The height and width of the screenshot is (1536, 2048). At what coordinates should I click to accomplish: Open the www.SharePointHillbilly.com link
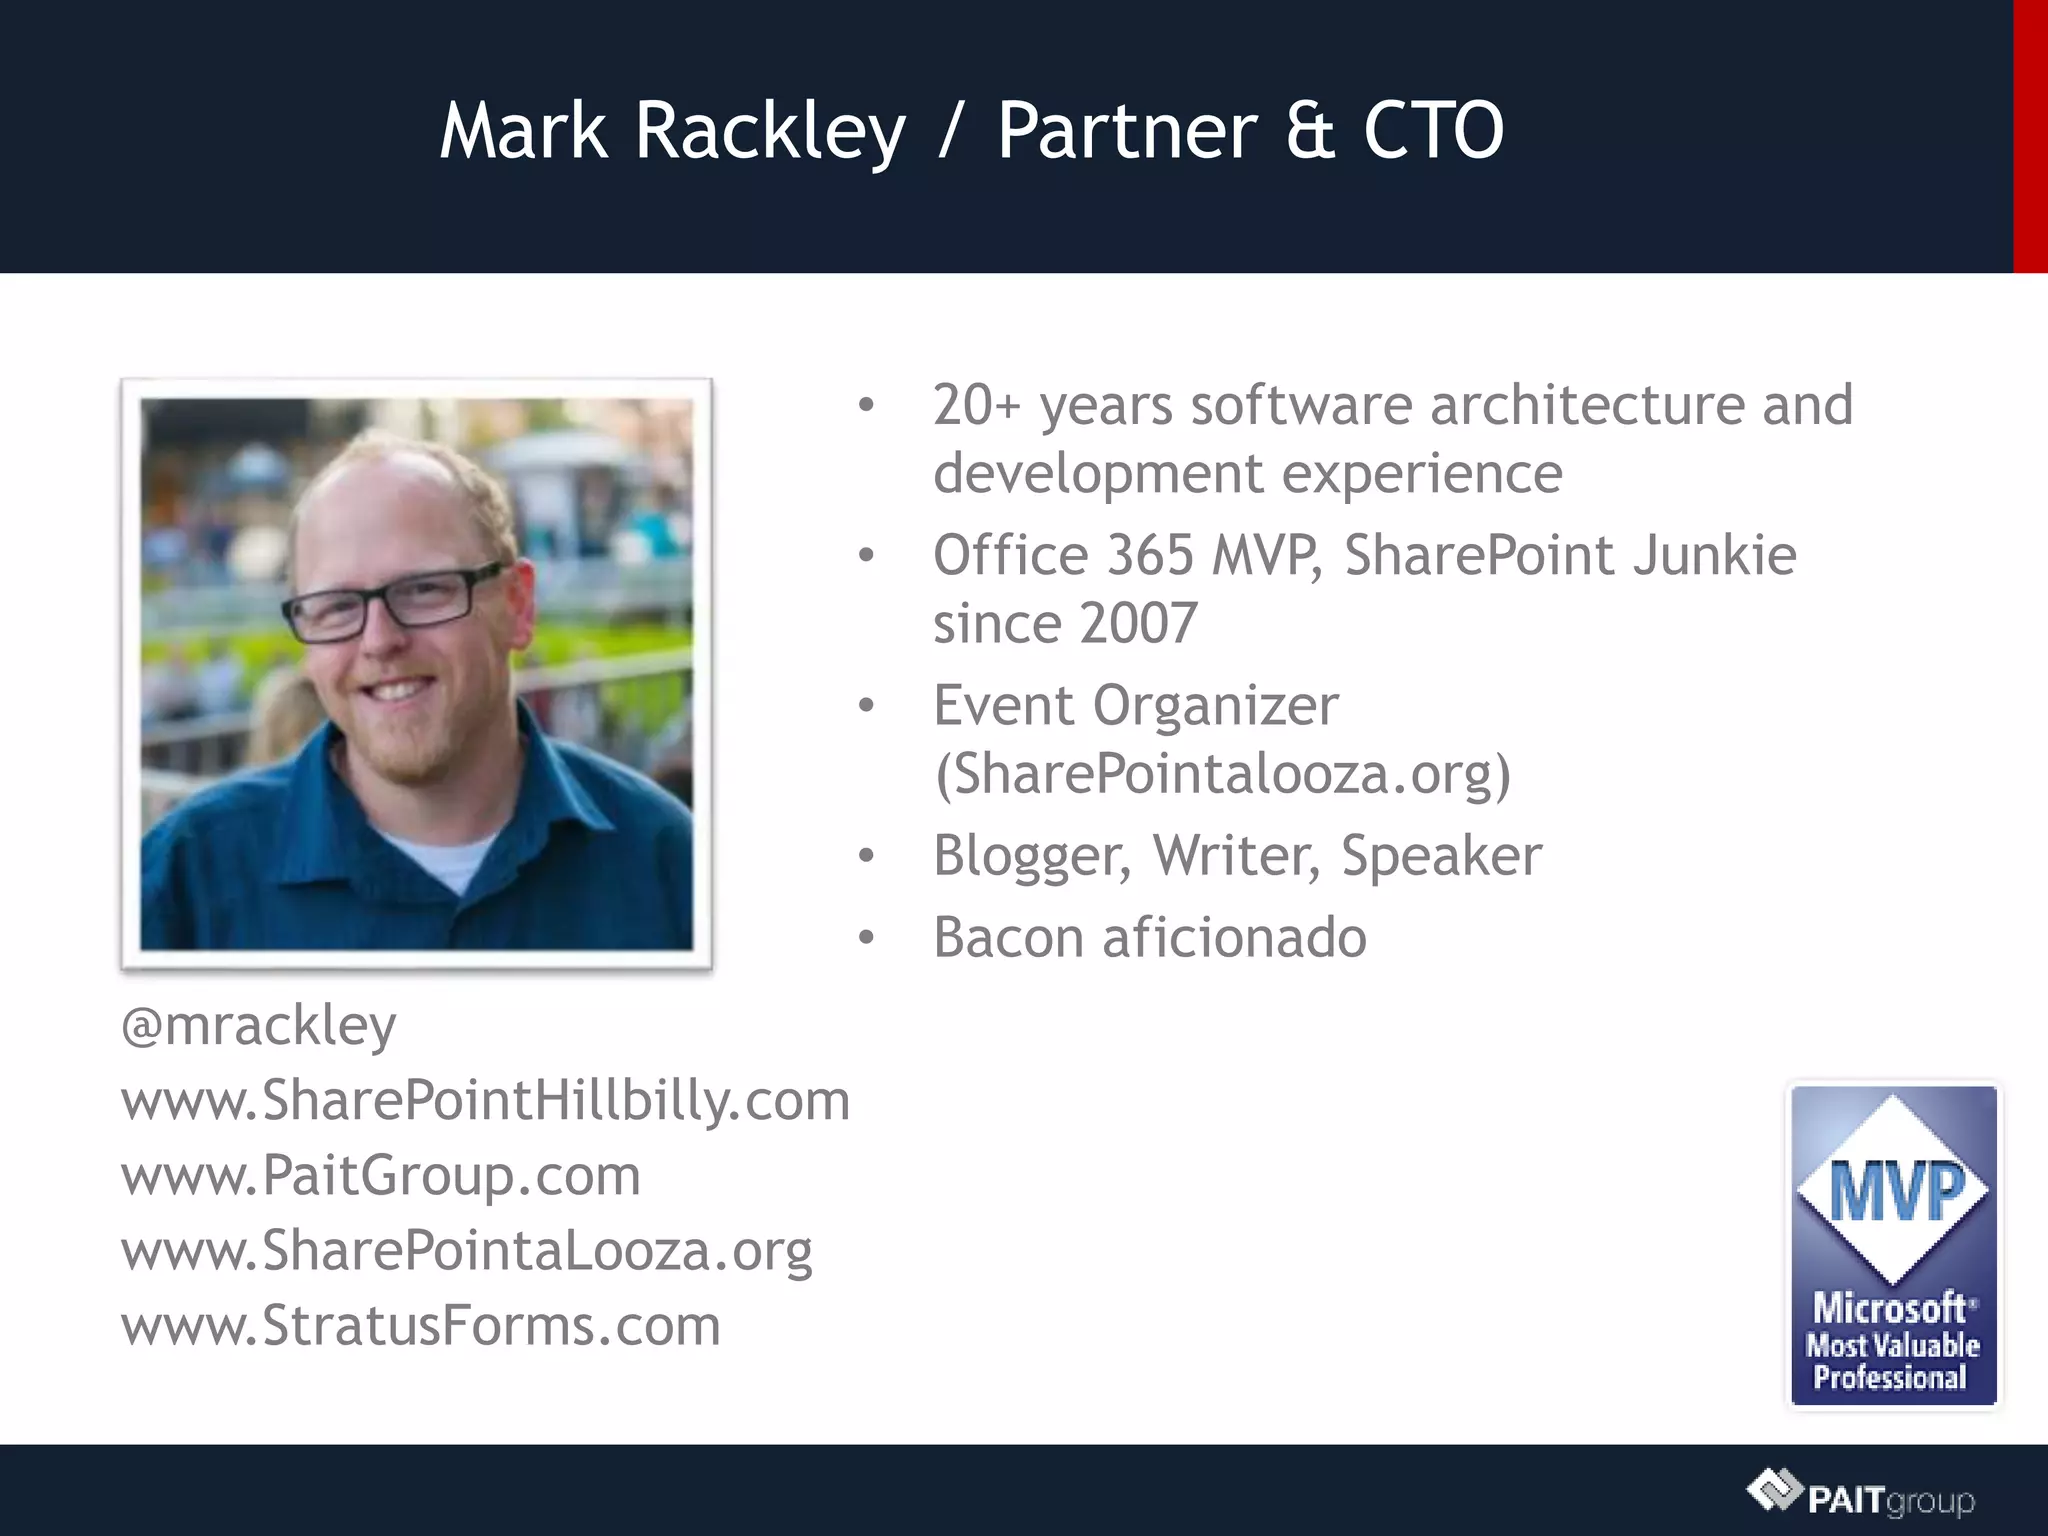(x=485, y=1101)
